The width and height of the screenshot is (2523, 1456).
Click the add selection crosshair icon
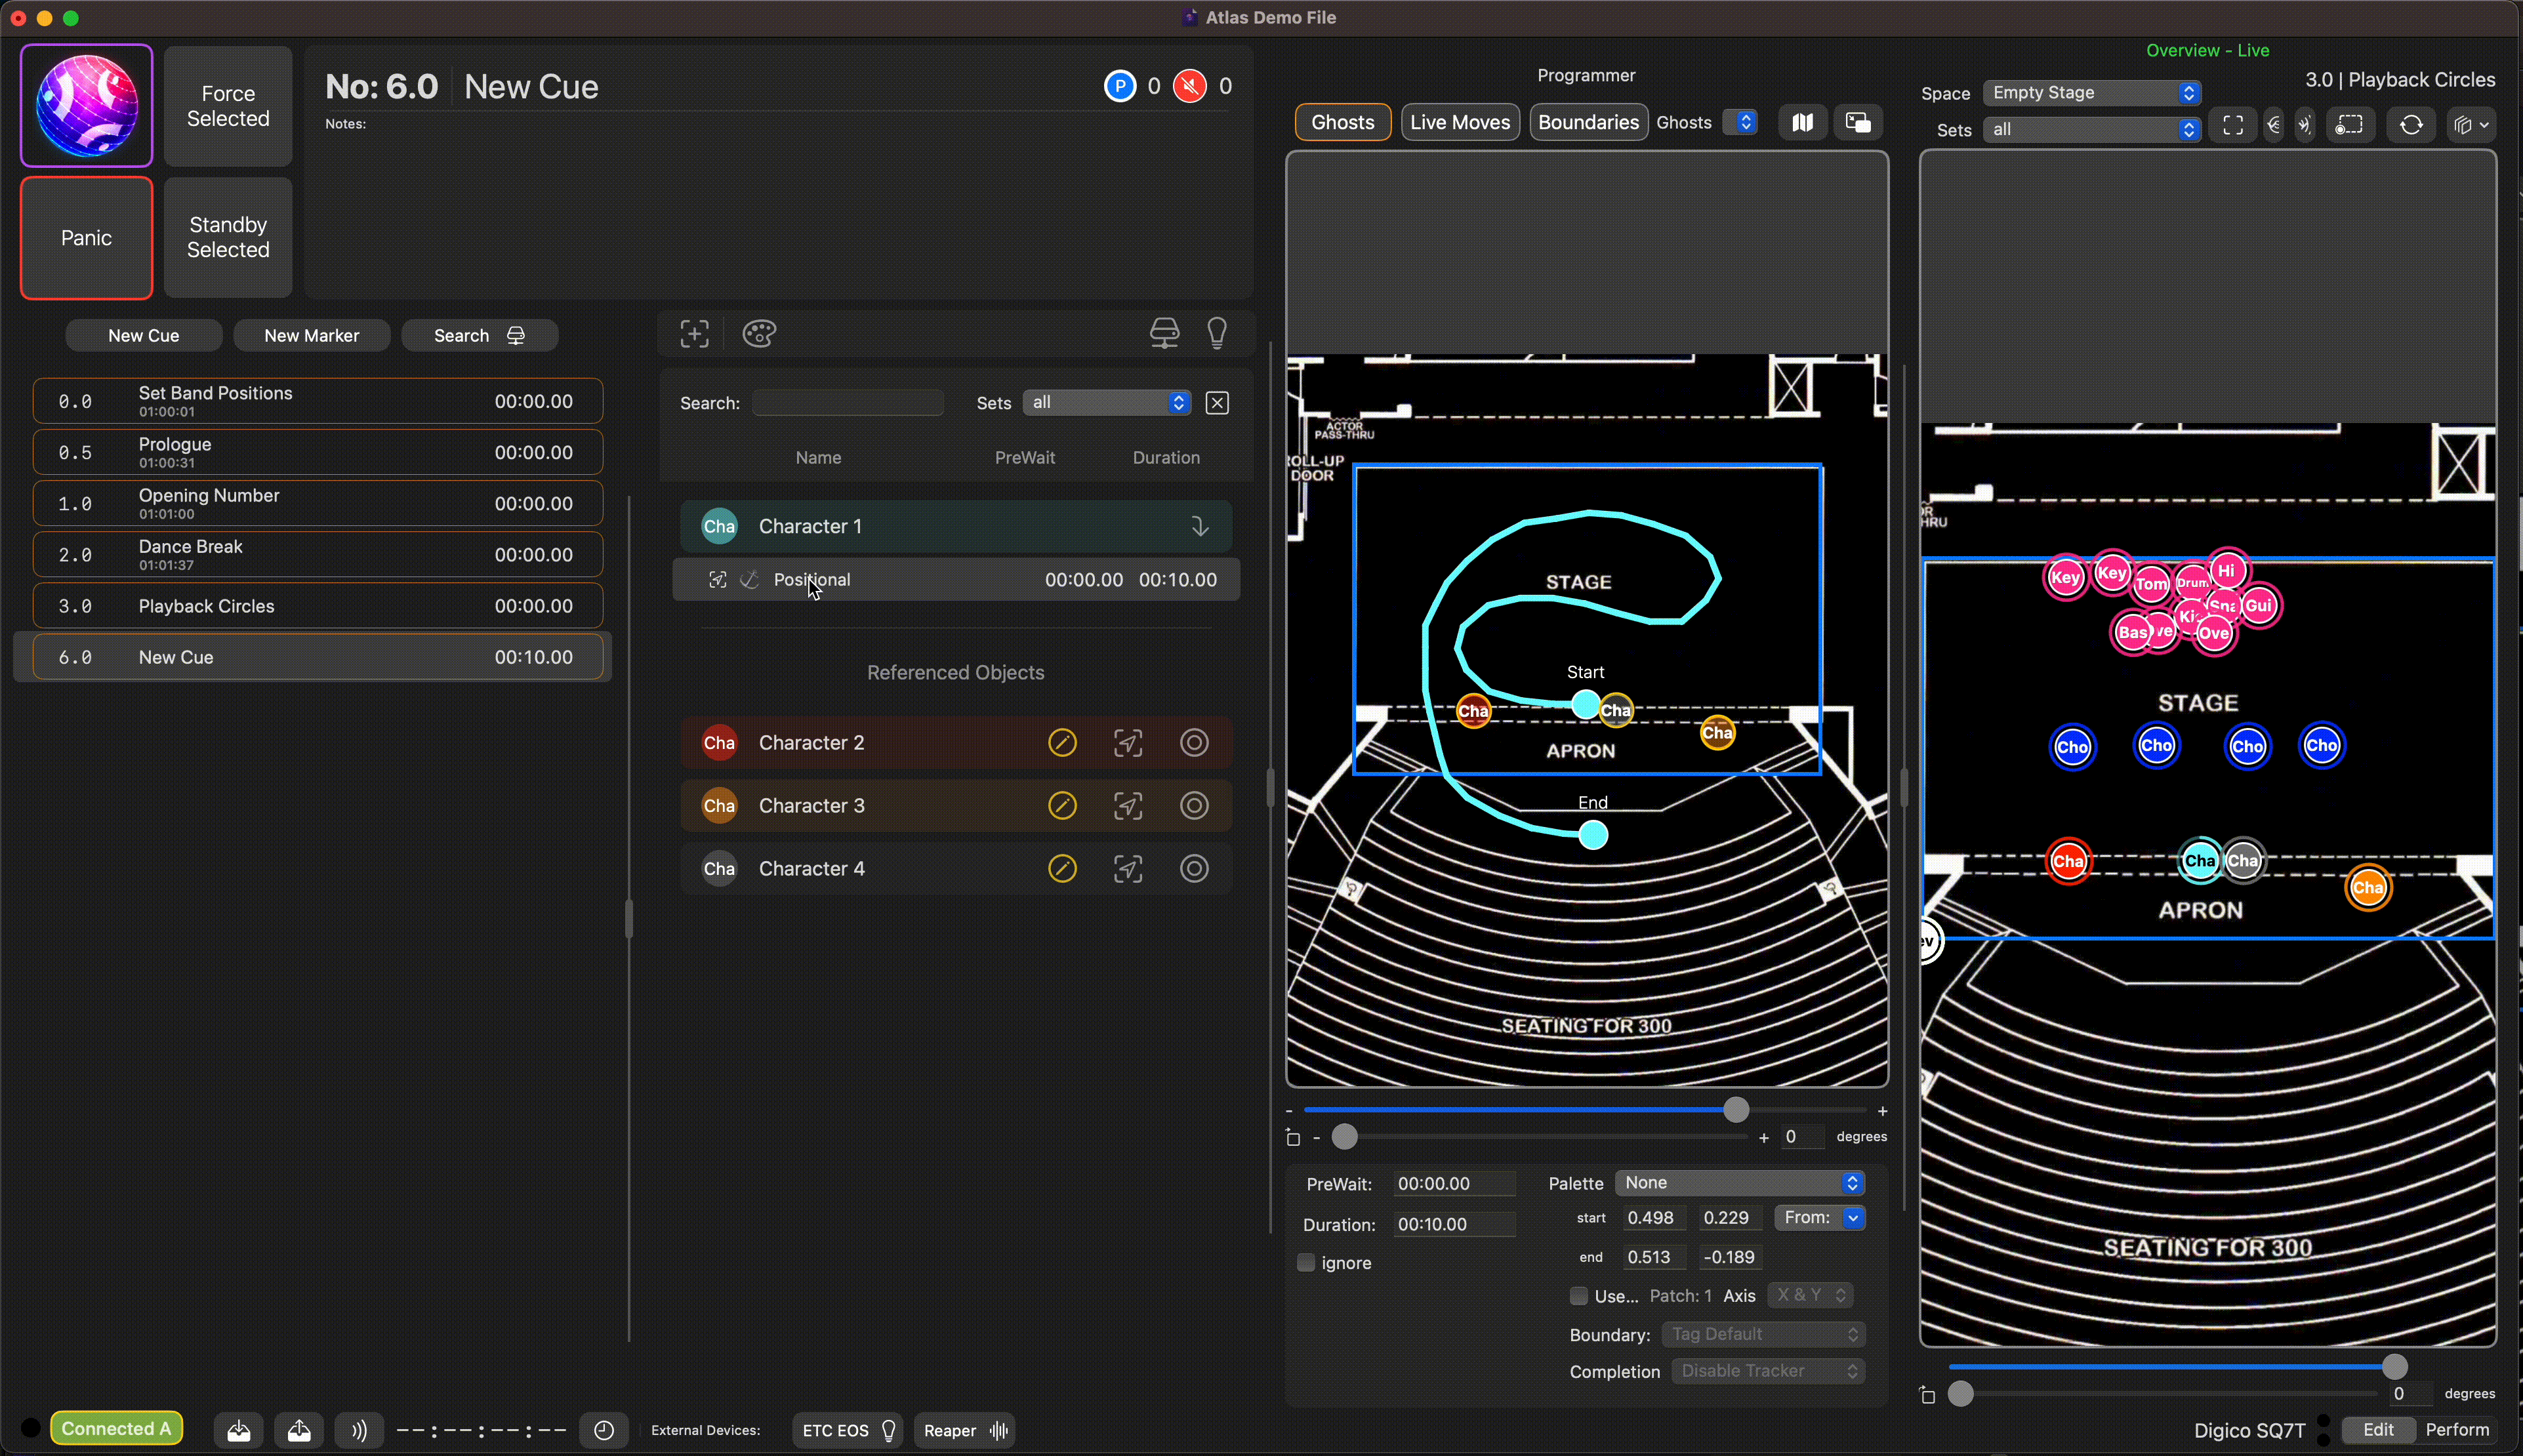click(694, 334)
